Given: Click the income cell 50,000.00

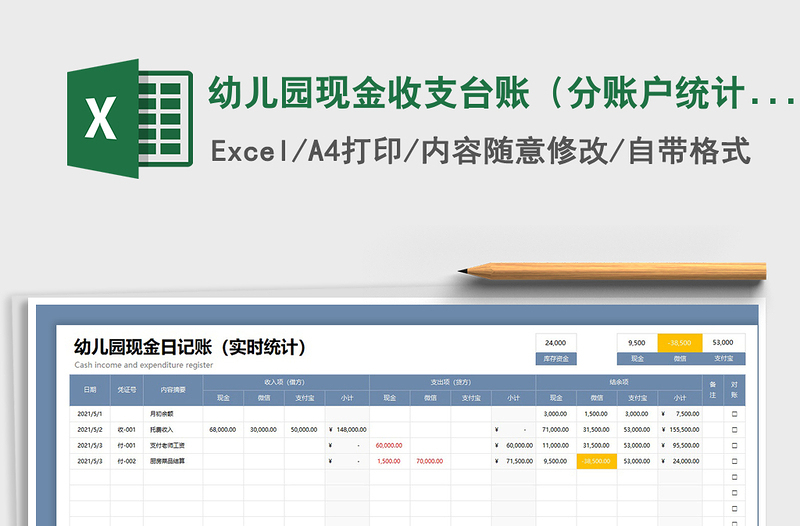Looking at the screenshot, I should pos(304,430).
